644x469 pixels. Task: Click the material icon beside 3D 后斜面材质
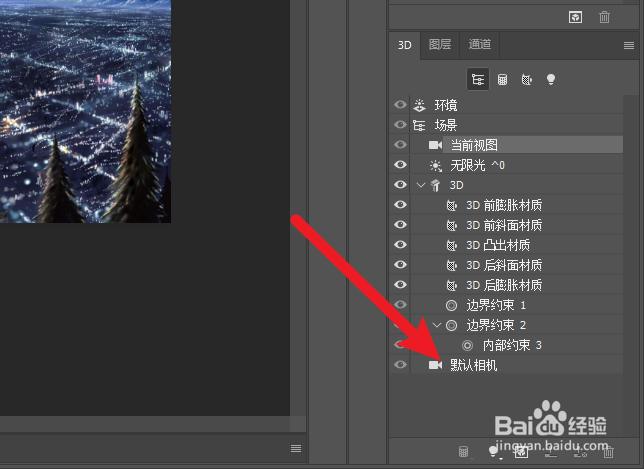[x=451, y=265]
